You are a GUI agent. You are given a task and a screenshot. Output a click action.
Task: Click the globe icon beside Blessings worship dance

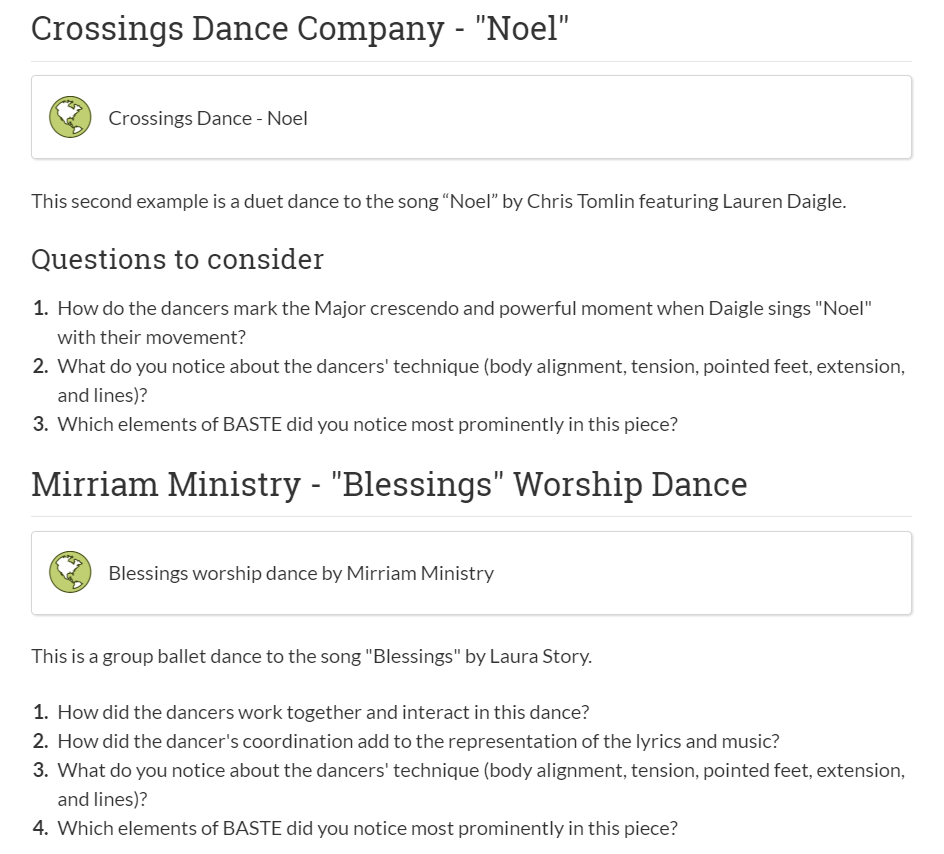tap(70, 572)
